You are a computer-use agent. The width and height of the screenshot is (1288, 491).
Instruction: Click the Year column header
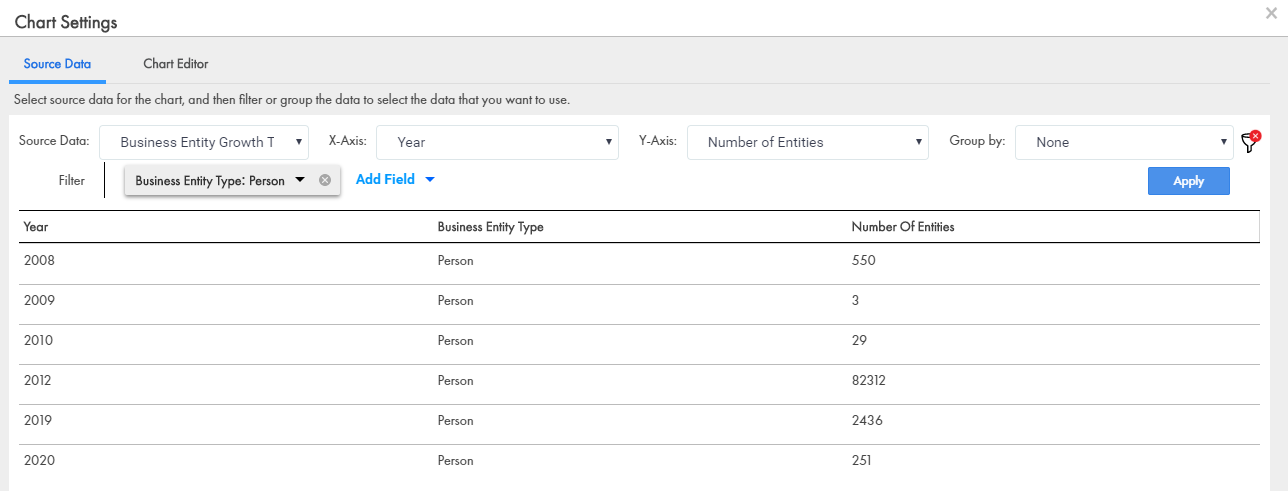coord(36,227)
